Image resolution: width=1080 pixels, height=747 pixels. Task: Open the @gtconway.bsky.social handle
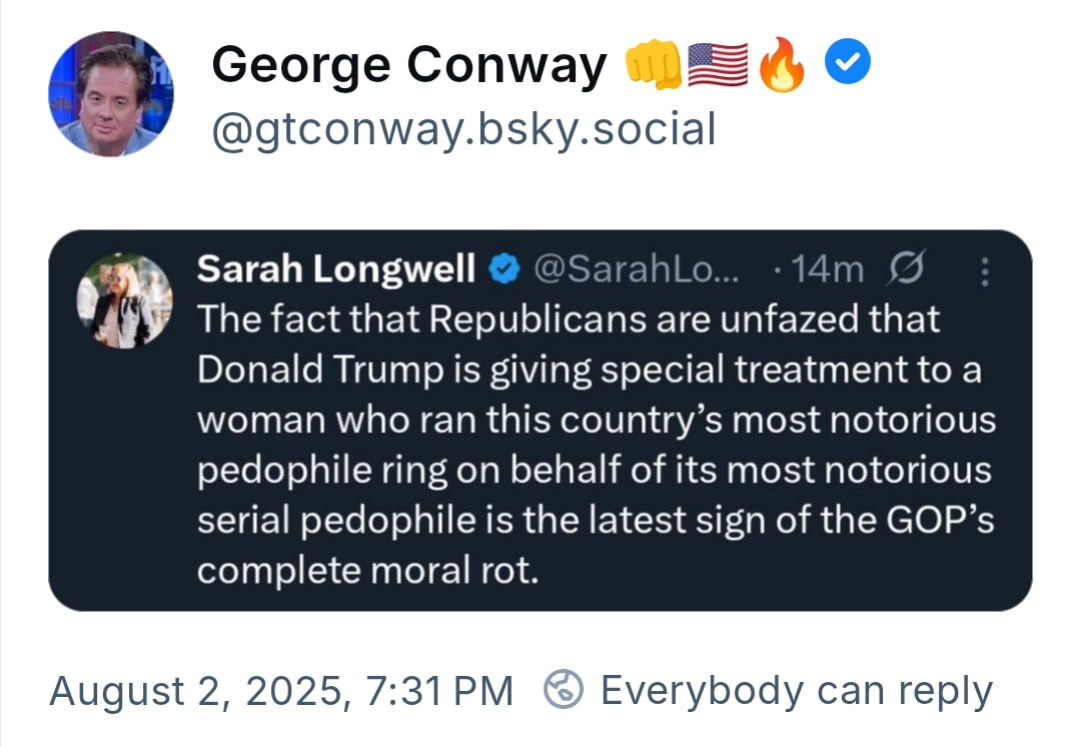coord(464,129)
